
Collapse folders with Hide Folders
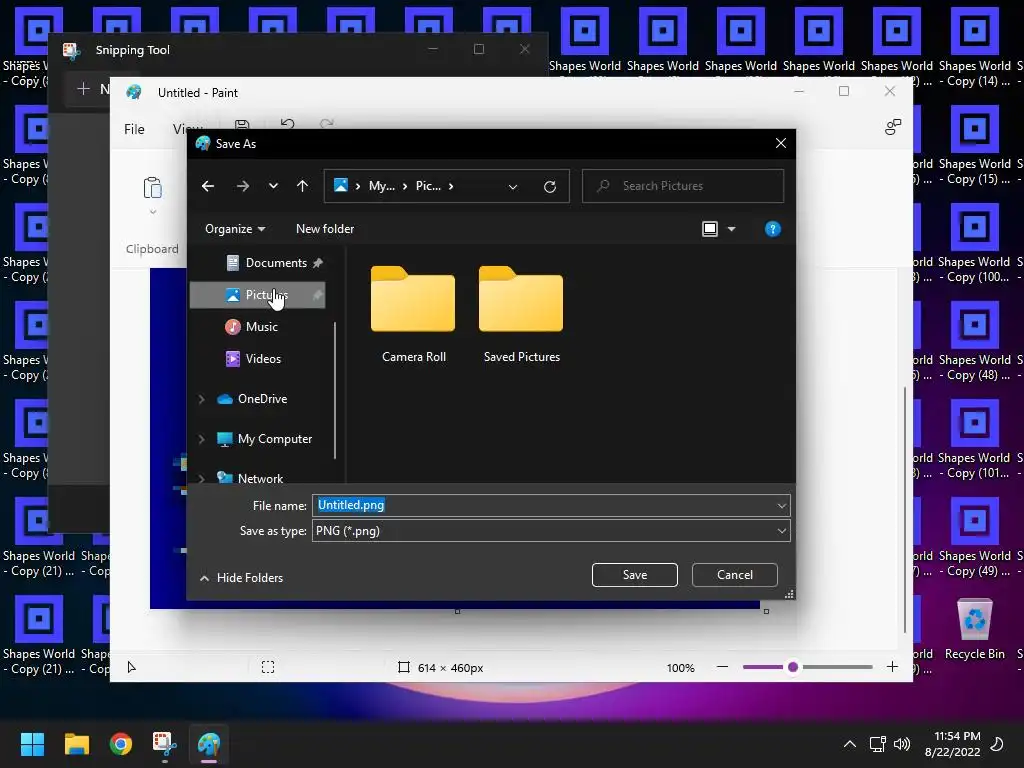pyautogui.click(x=242, y=578)
